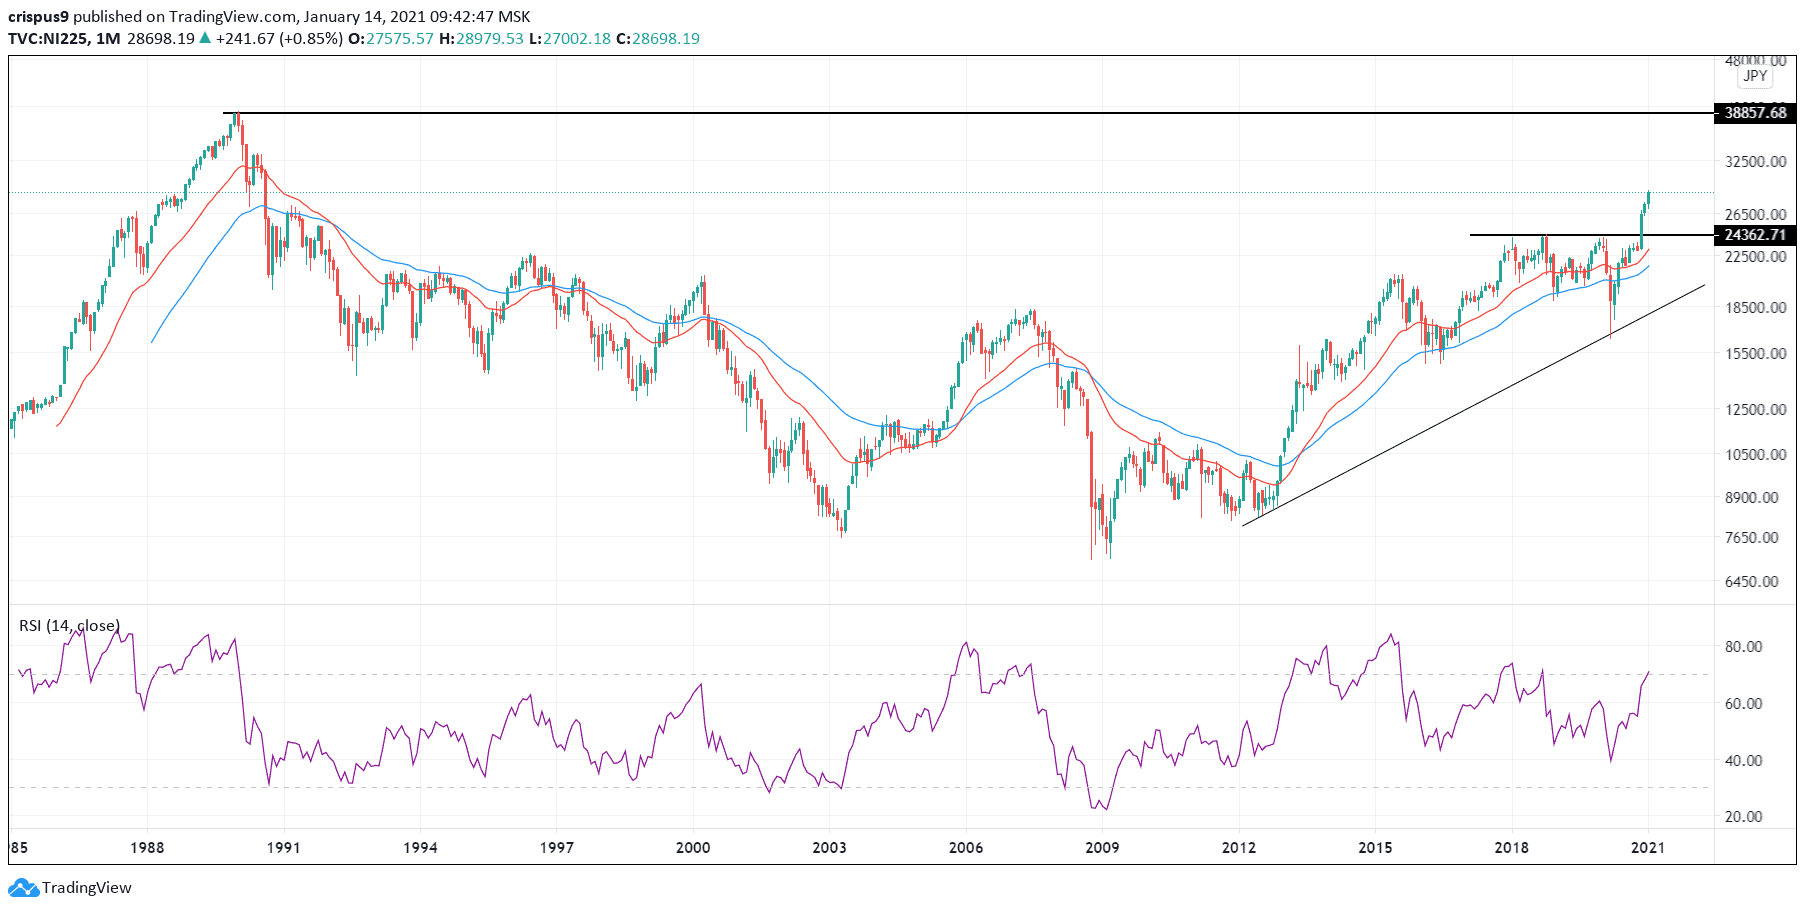This screenshot has height=911, width=1805.
Task: Select the horizontal resistance line at 38857.68
Action: click(x=968, y=113)
